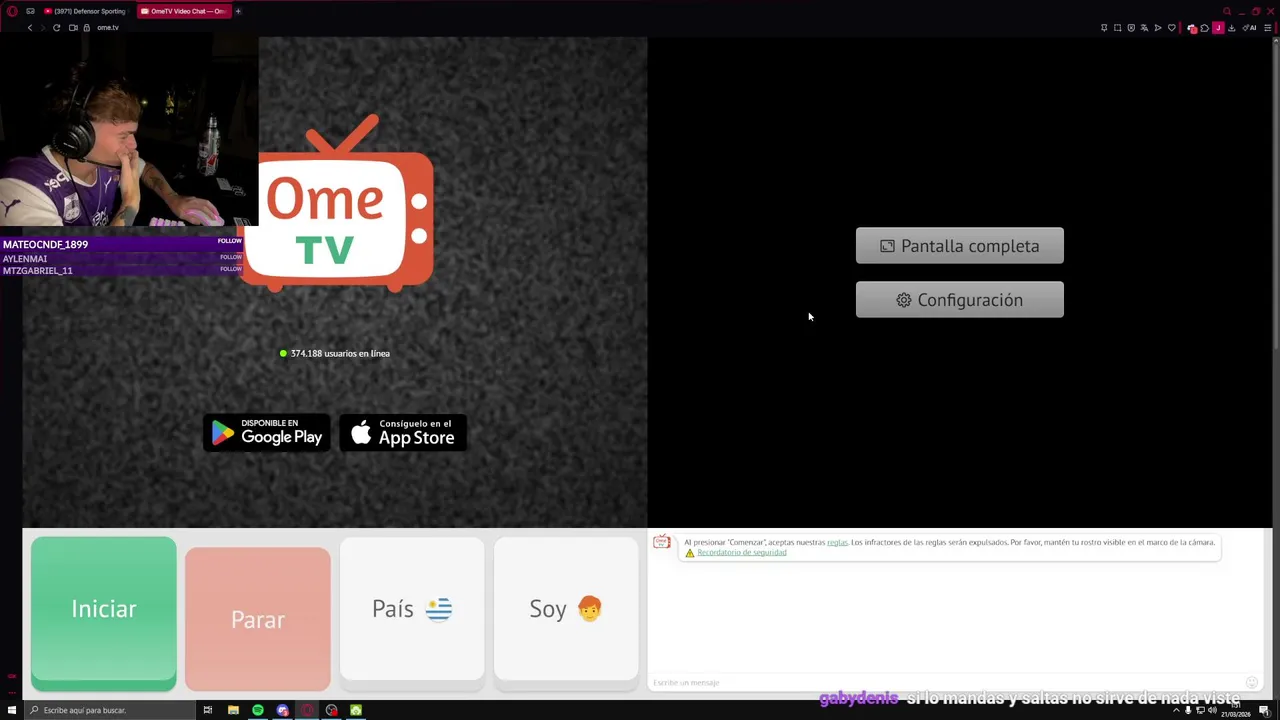
Task: Select the OmeTV Video Chat tab
Action: (x=183, y=11)
